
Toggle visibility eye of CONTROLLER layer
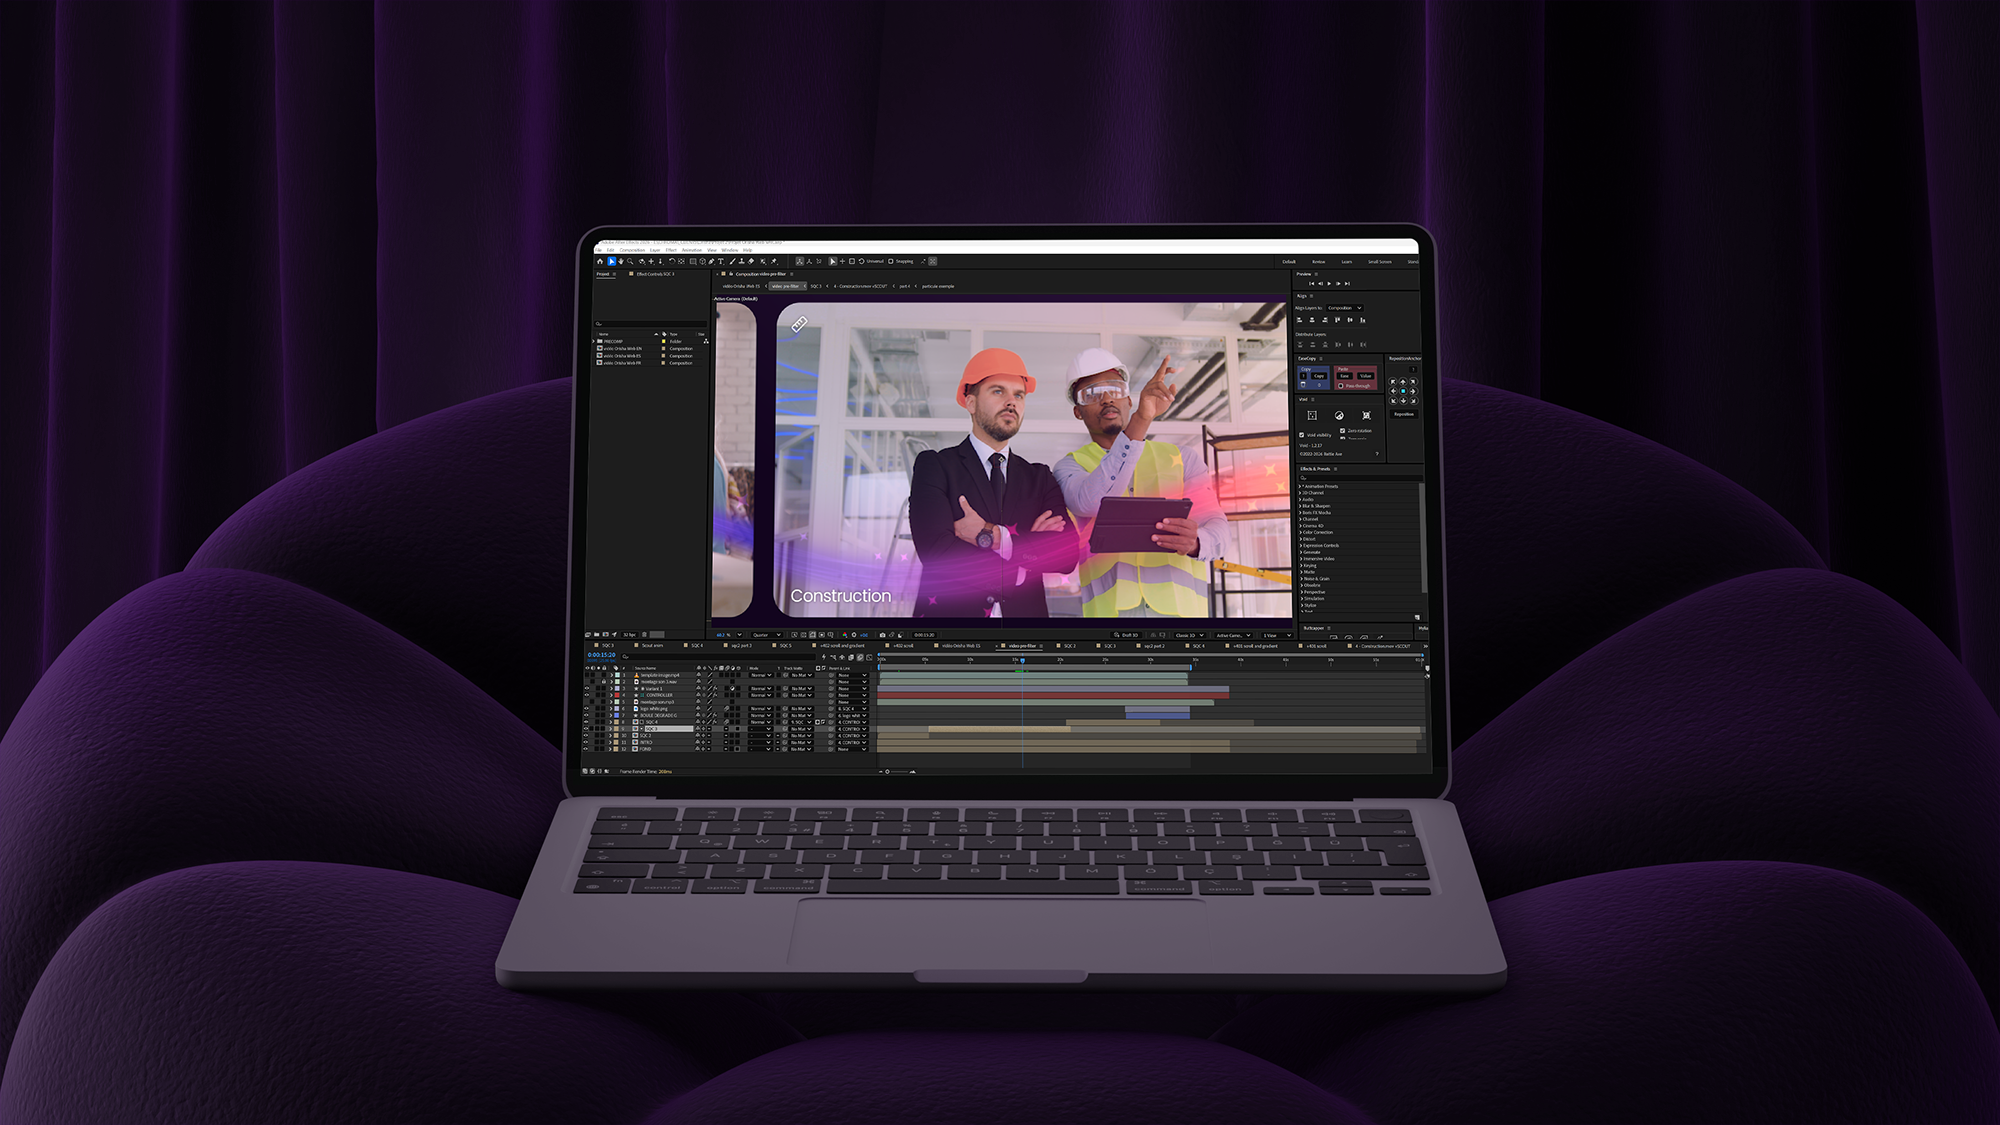(587, 696)
